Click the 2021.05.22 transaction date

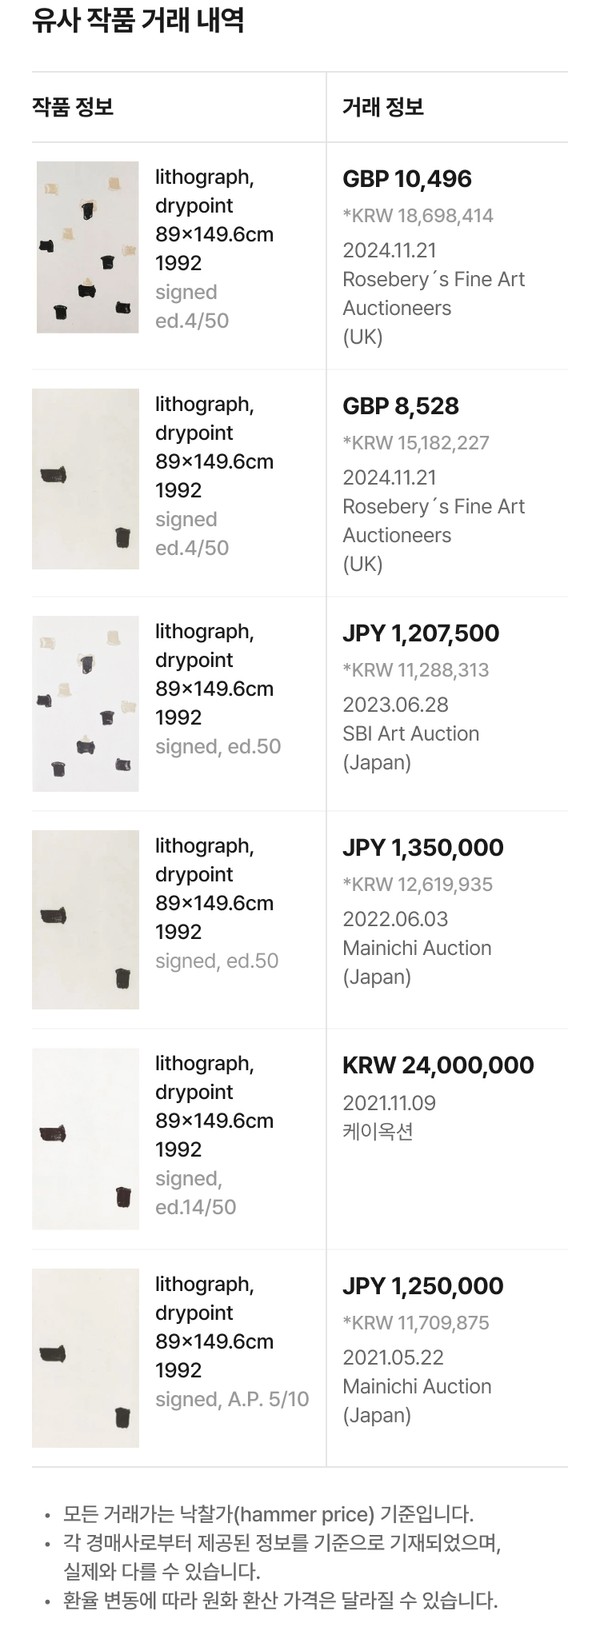(393, 1357)
